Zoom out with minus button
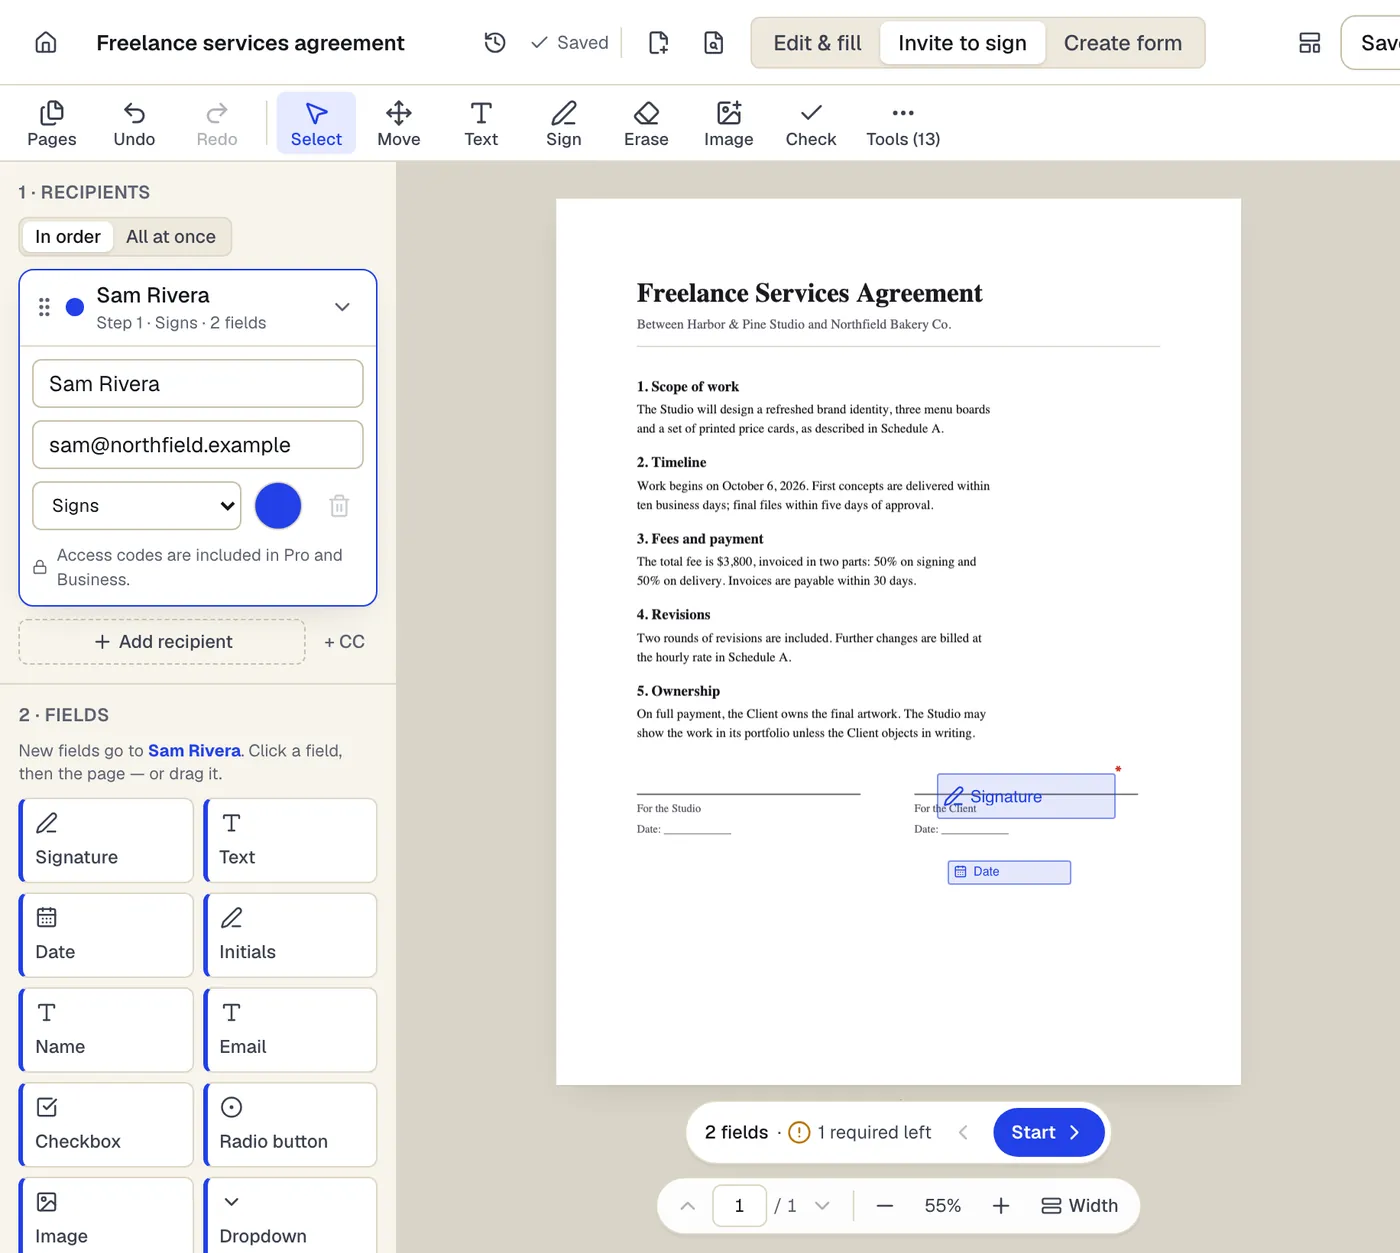1400x1253 pixels. (885, 1206)
